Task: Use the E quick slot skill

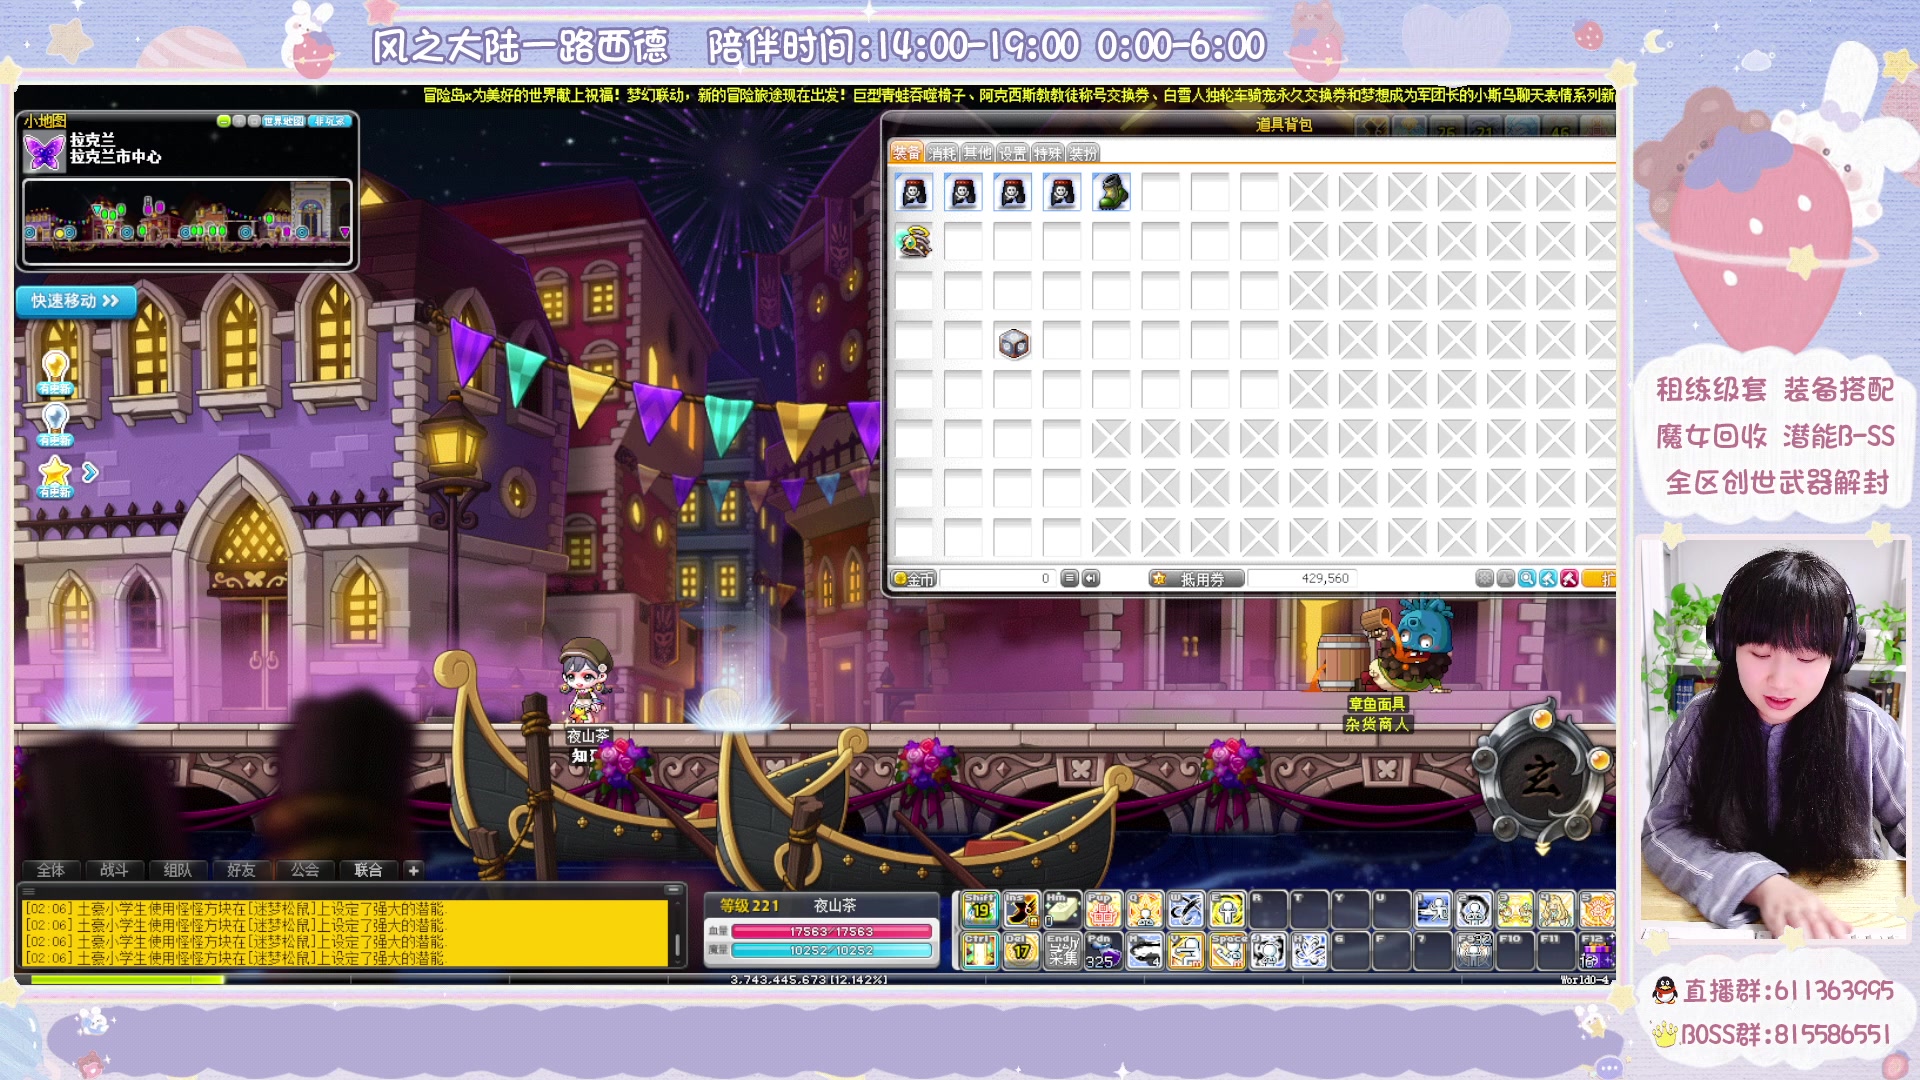Action: 1226,909
